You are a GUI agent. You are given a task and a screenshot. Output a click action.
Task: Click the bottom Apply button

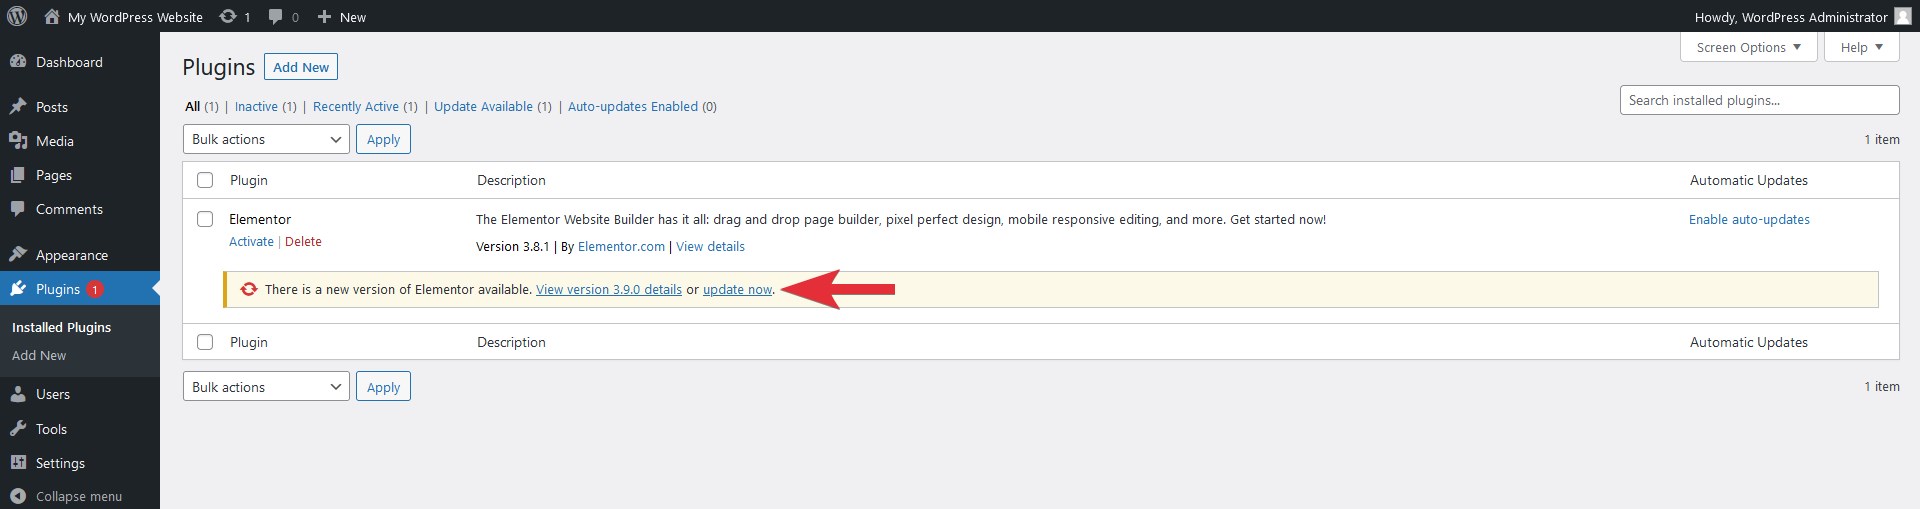point(383,387)
